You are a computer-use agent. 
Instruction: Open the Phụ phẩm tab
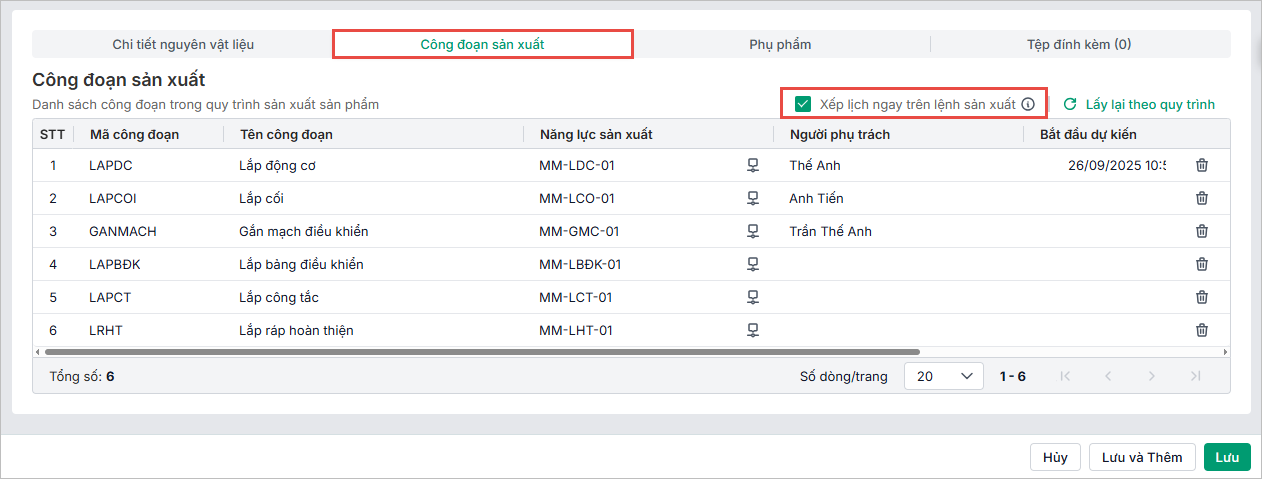(780, 44)
